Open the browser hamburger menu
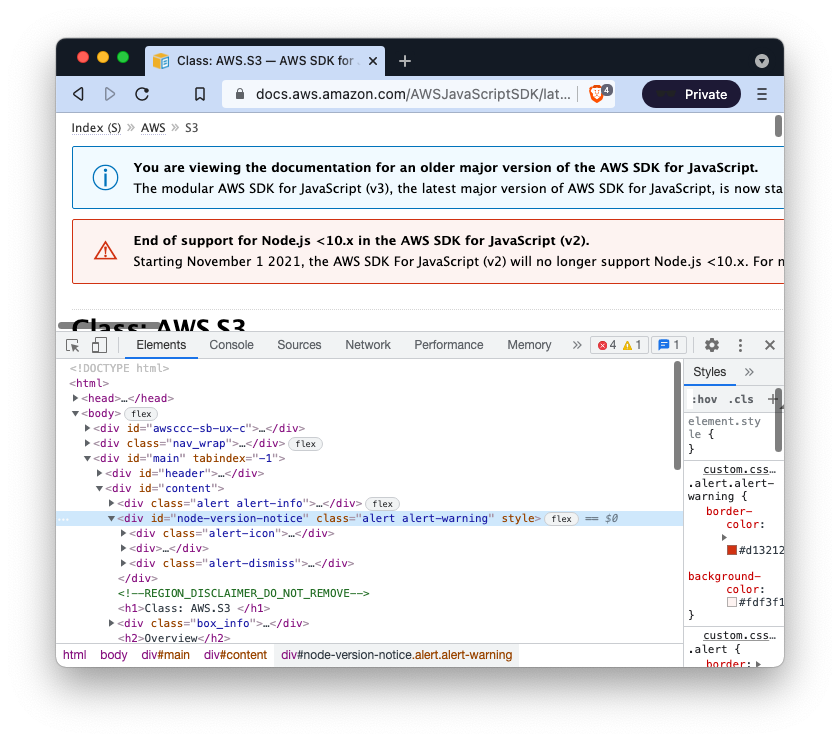840x741 pixels. tap(762, 94)
